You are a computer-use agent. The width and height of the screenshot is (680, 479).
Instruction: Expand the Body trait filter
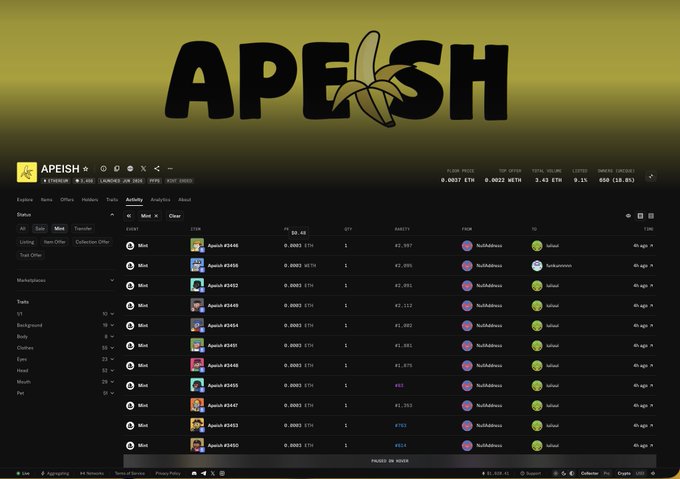point(65,336)
